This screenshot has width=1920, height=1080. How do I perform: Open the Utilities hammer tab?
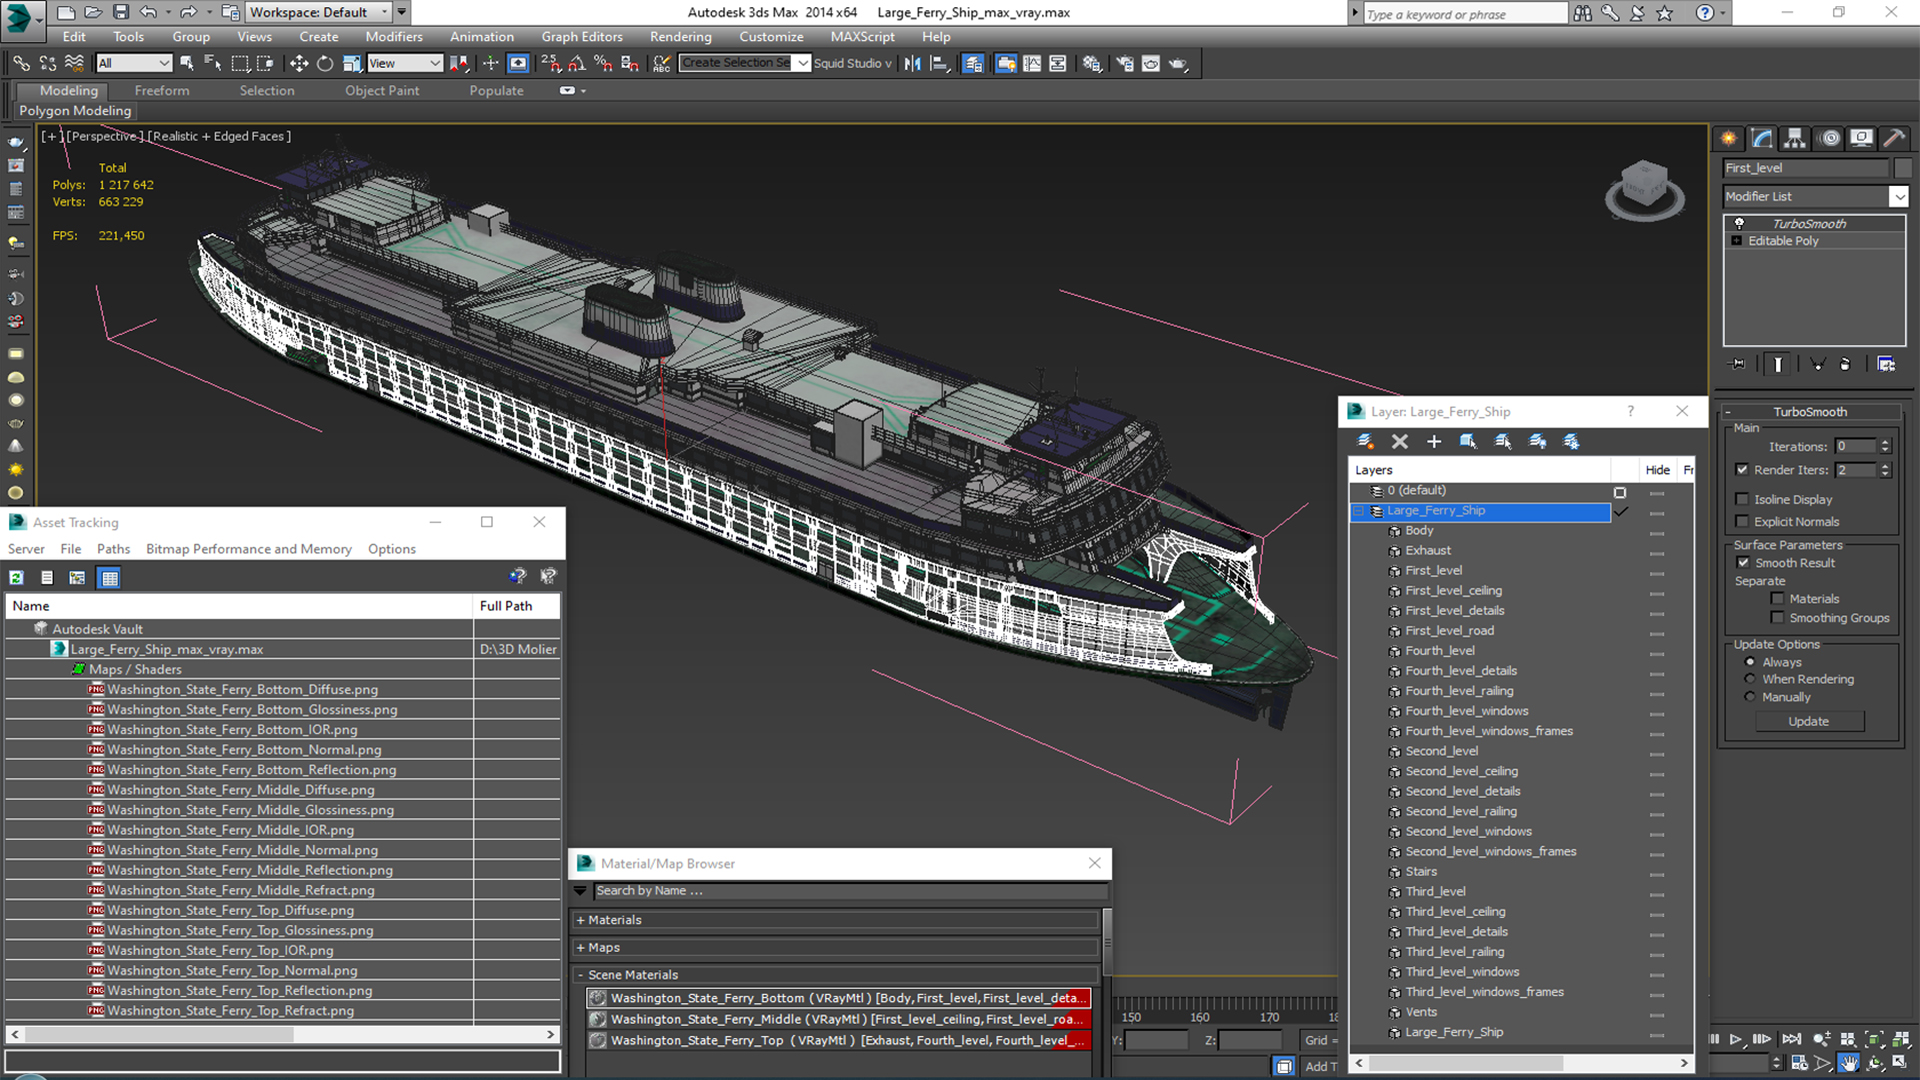(x=1894, y=138)
